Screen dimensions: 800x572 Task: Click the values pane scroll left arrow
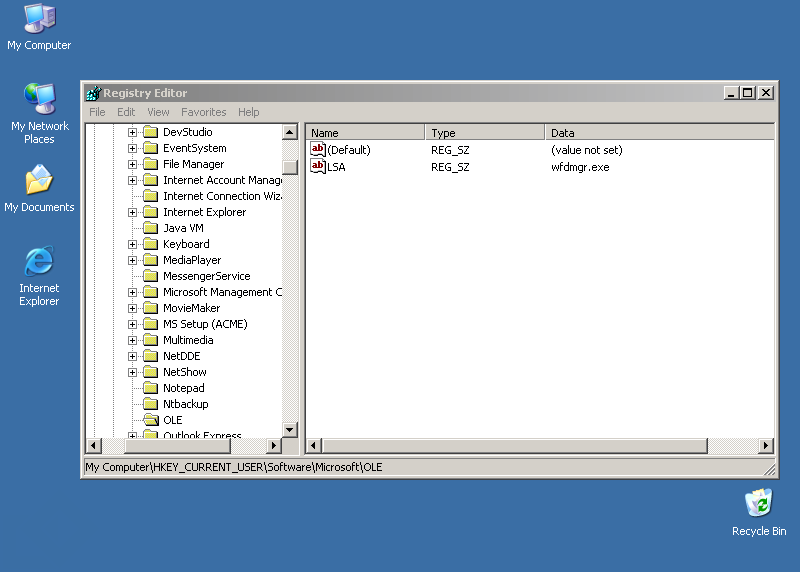pyautogui.click(x=314, y=445)
